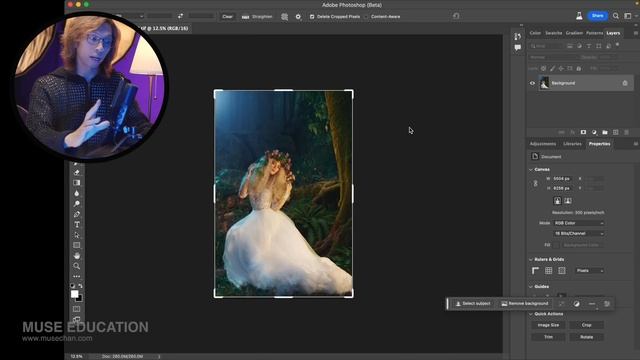
Task: Click the Clear crop ratio button
Action: coord(227,17)
